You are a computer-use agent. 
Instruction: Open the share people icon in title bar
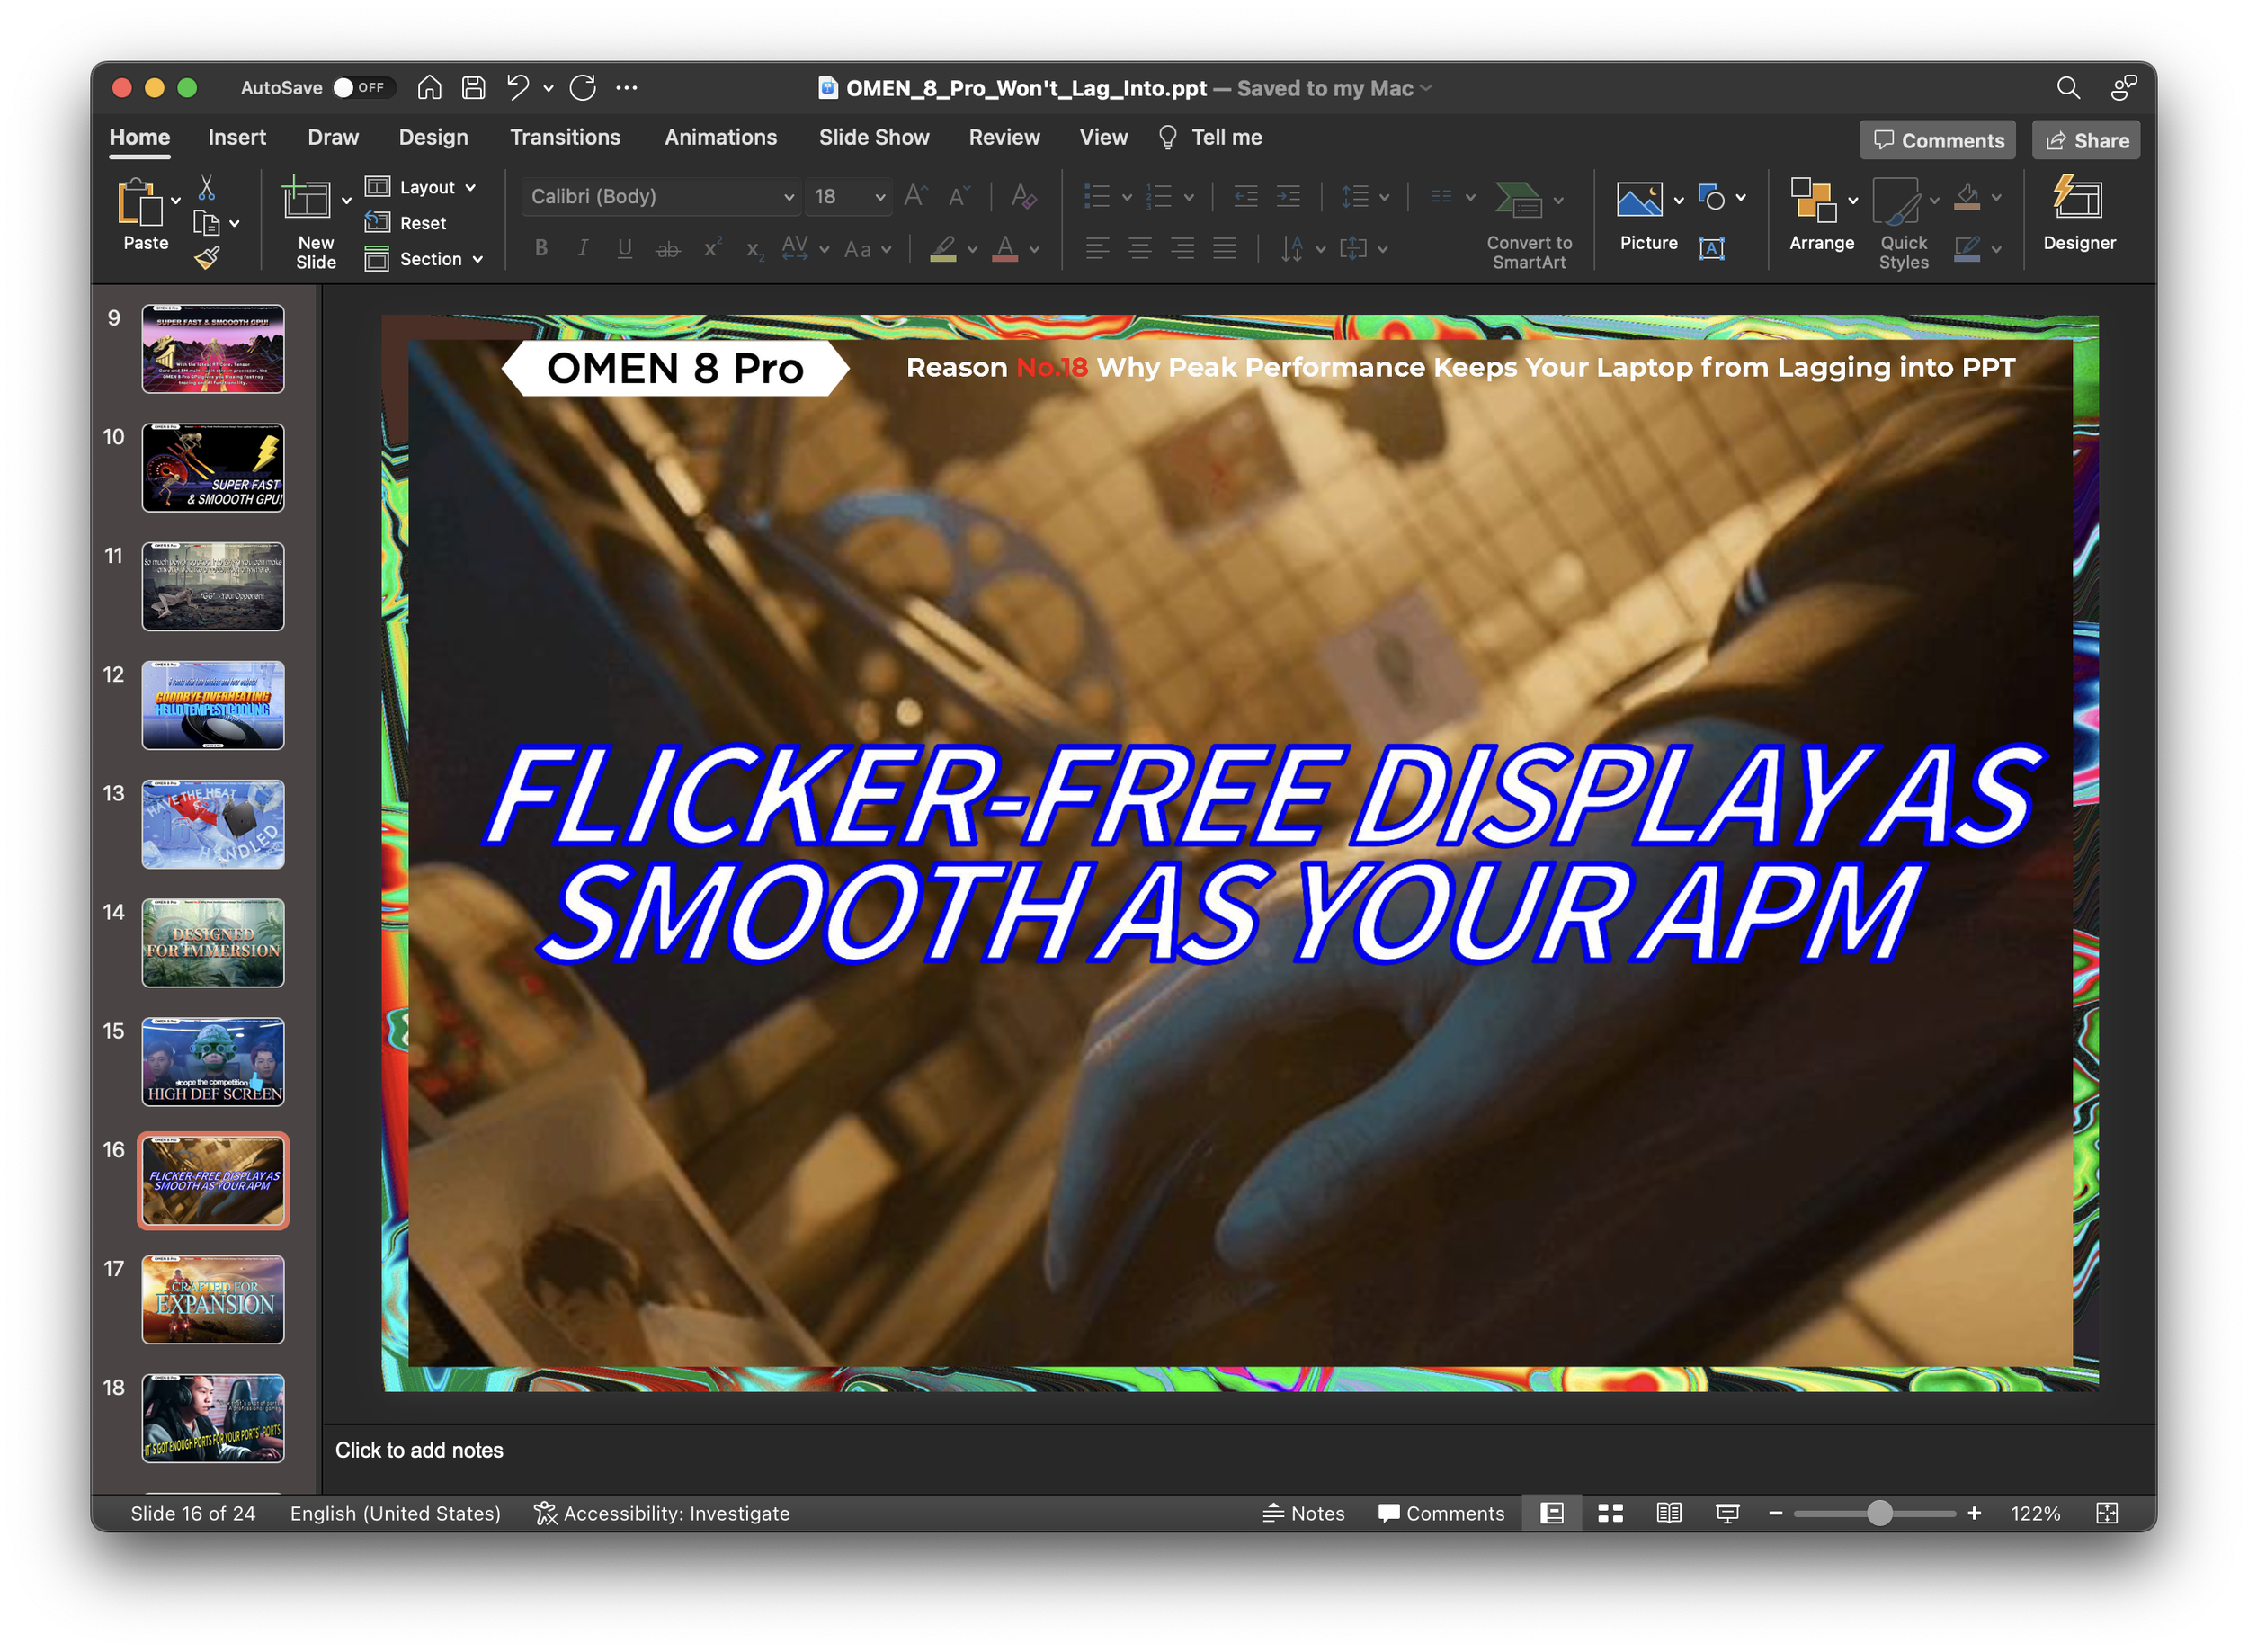coord(2124,88)
